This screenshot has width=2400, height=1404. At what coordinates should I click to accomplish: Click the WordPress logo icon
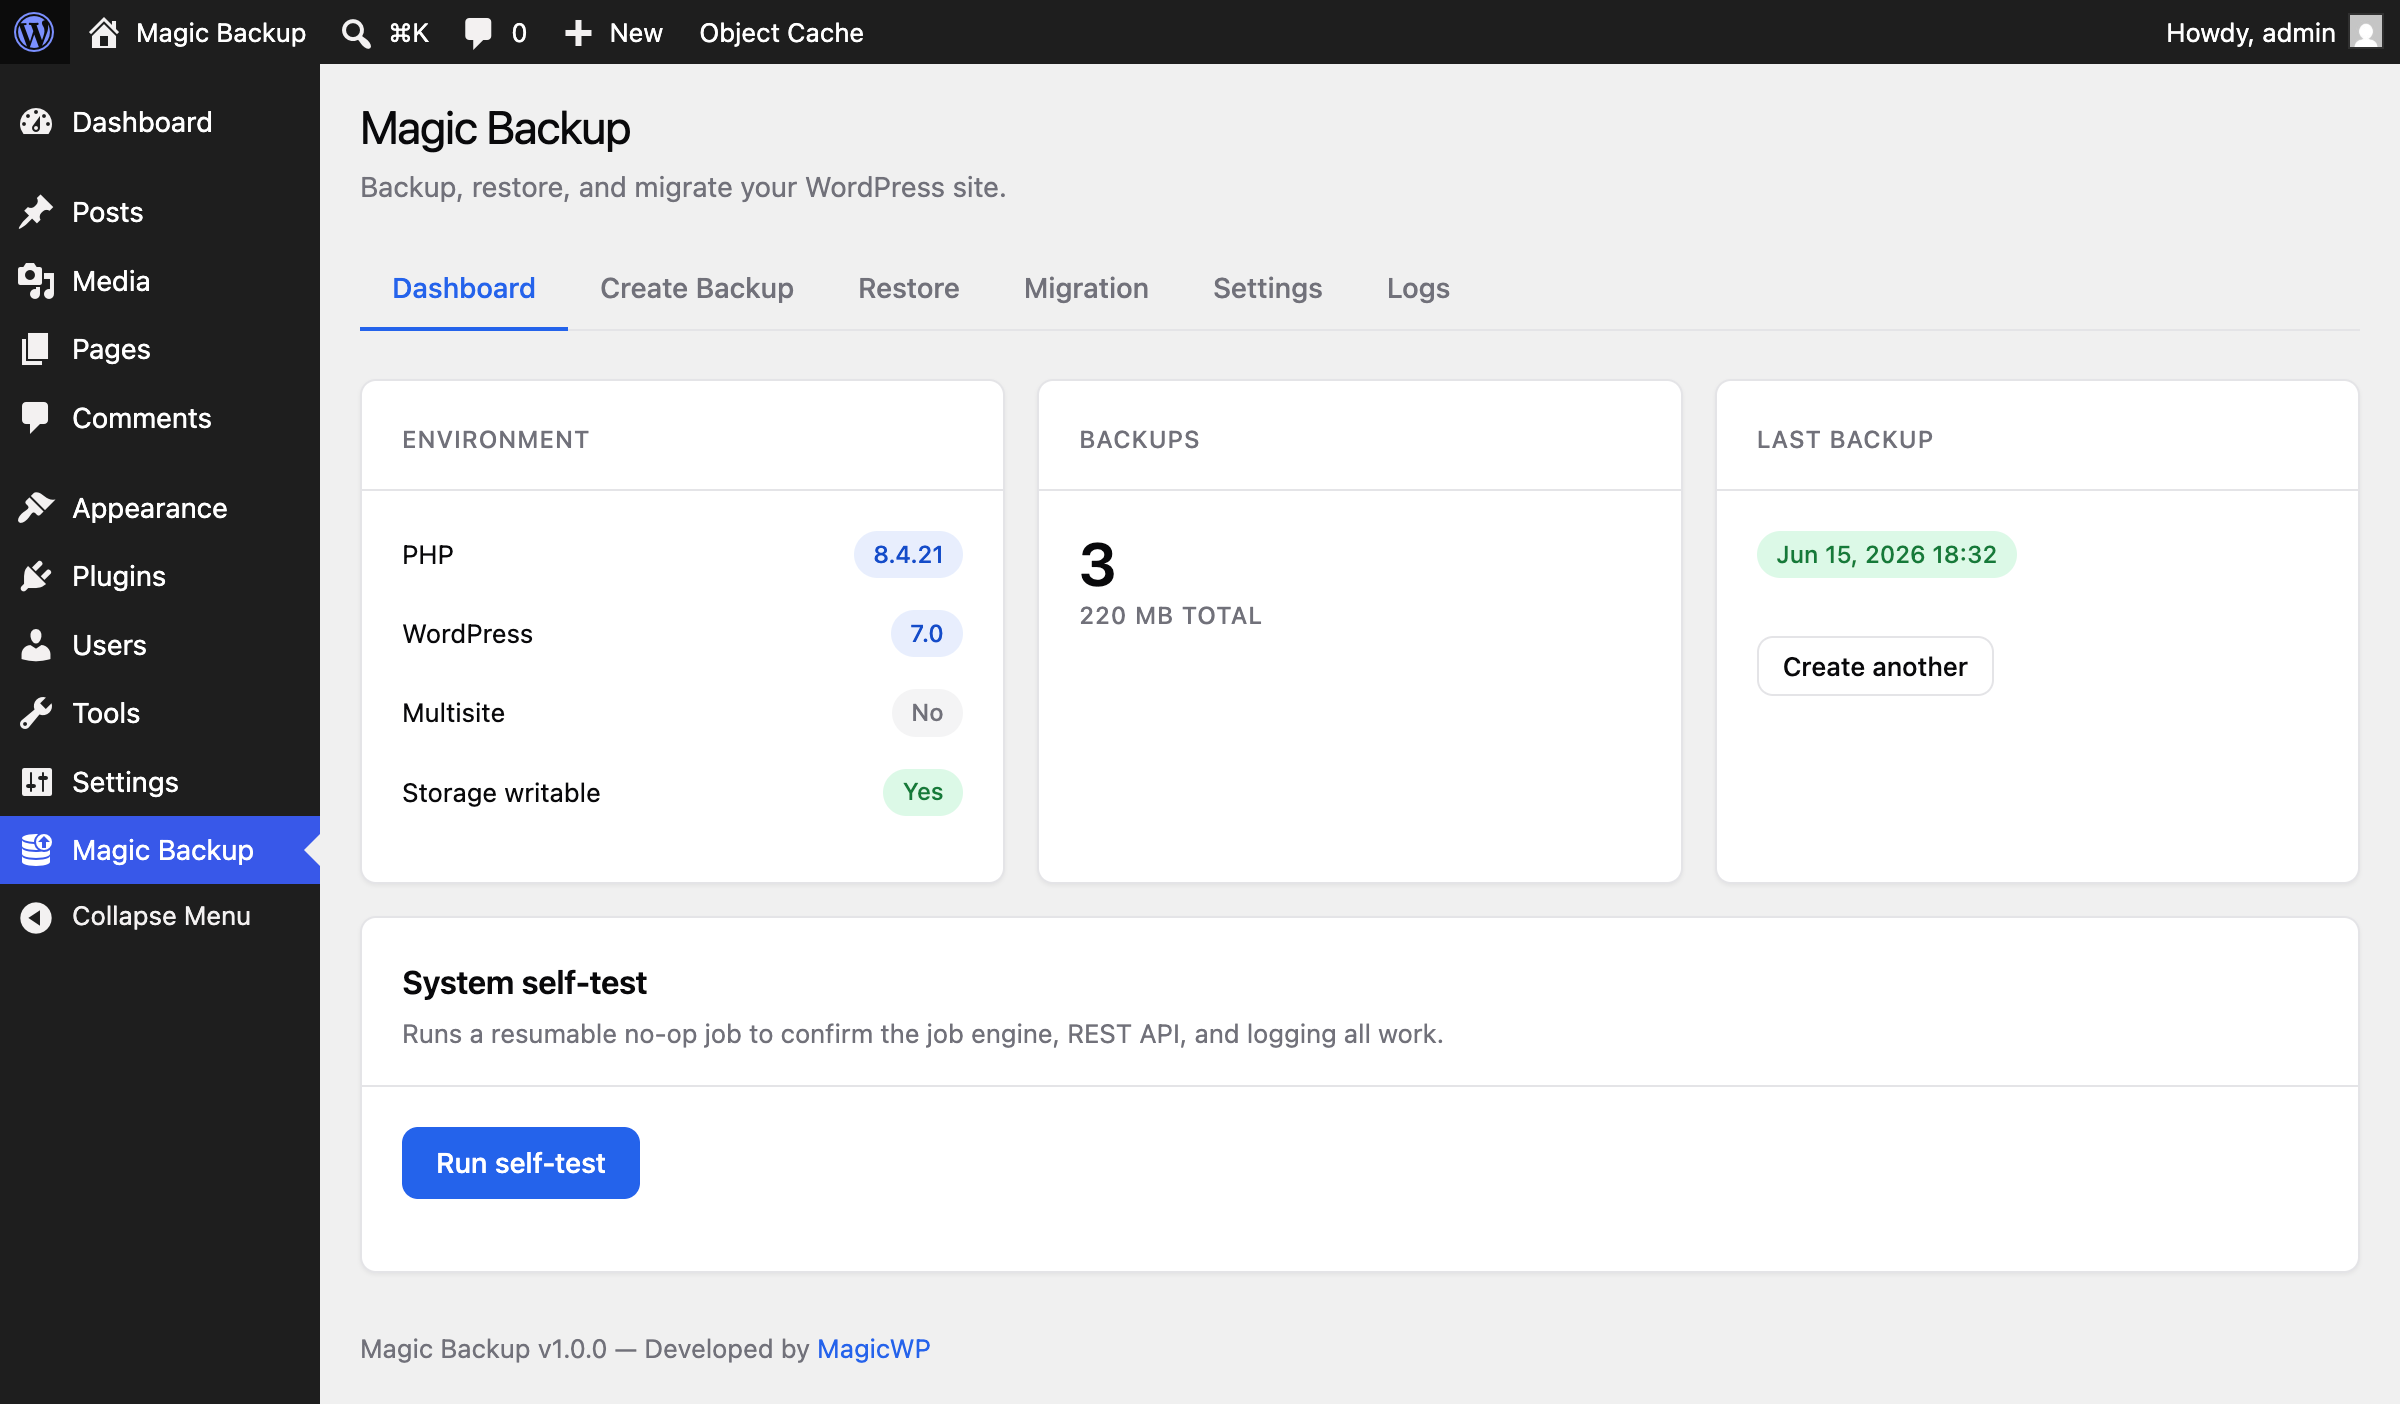[x=34, y=32]
